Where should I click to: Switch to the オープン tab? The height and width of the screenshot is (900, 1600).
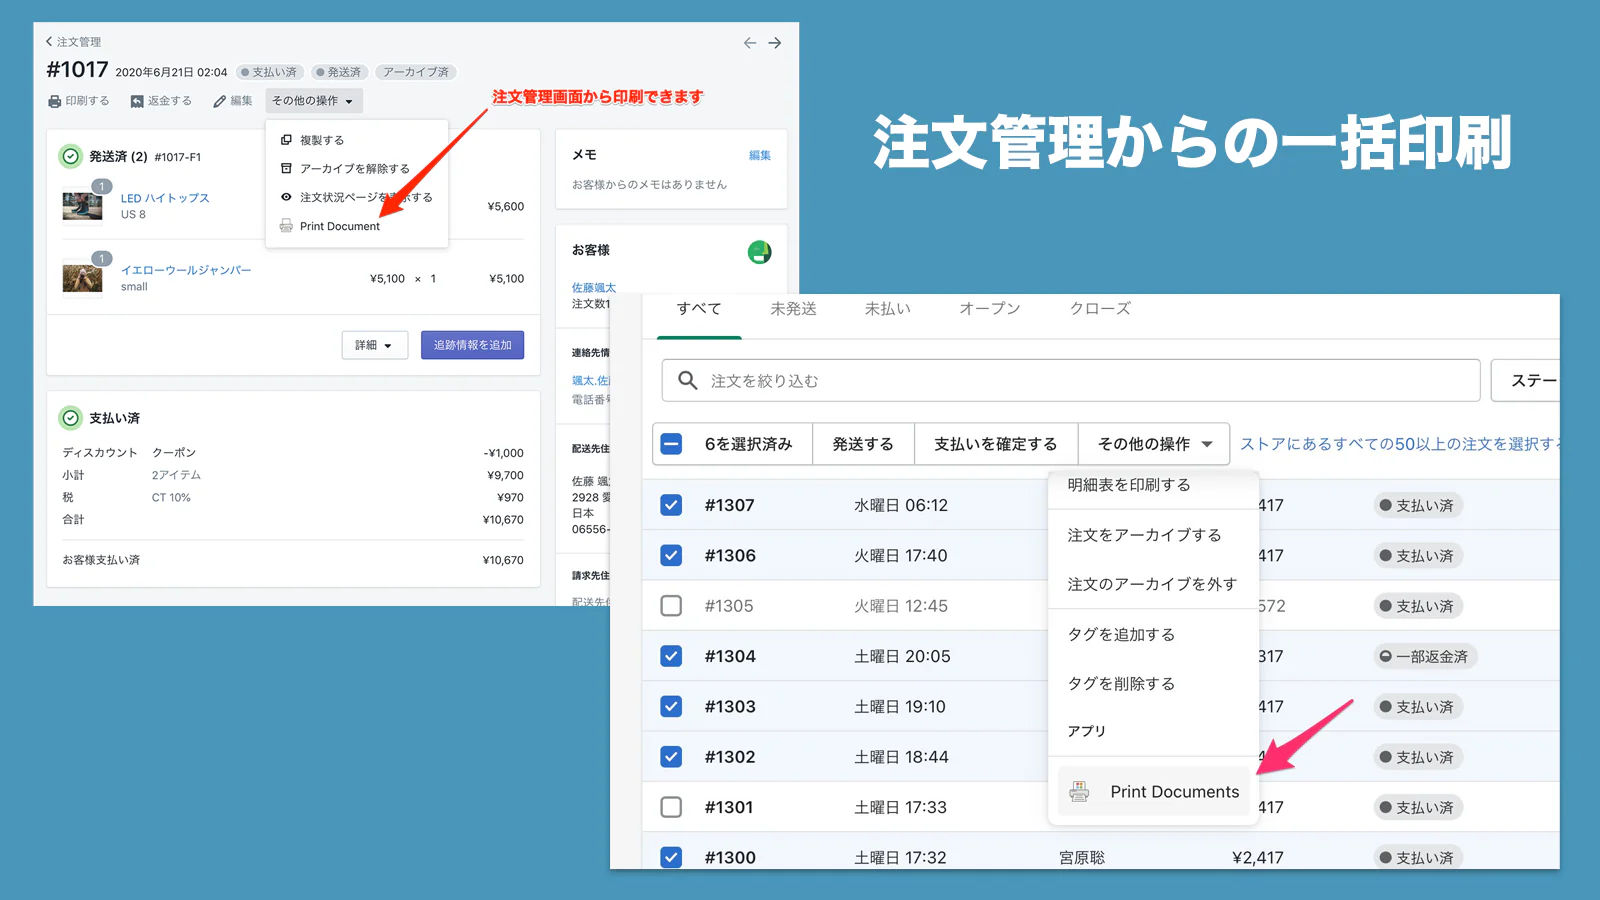pos(990,309)
